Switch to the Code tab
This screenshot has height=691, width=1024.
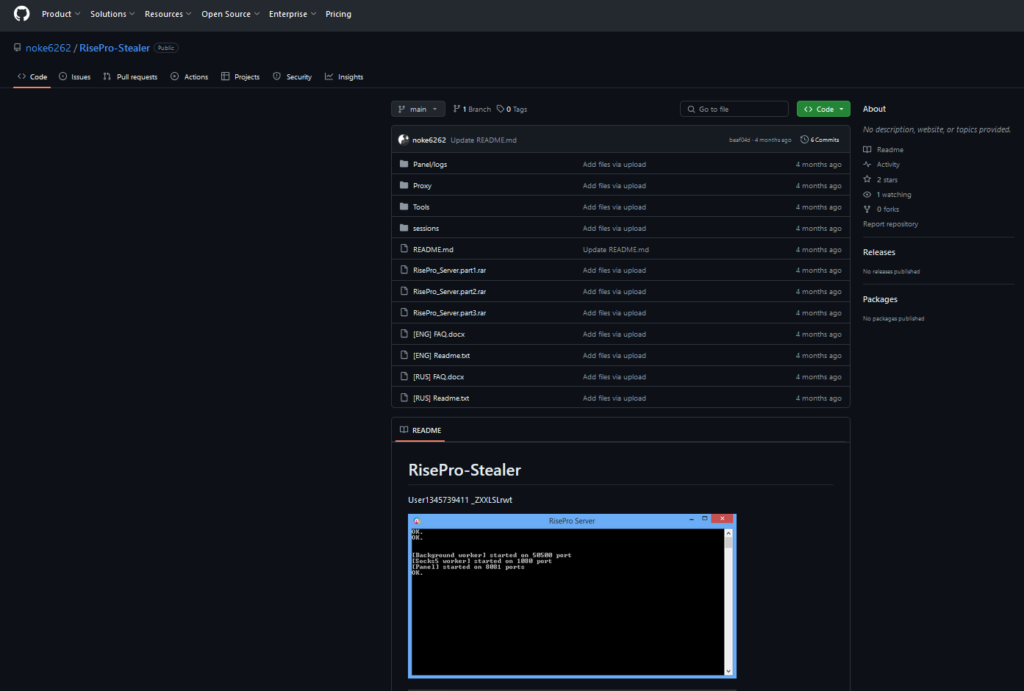(x=32, y=76)
